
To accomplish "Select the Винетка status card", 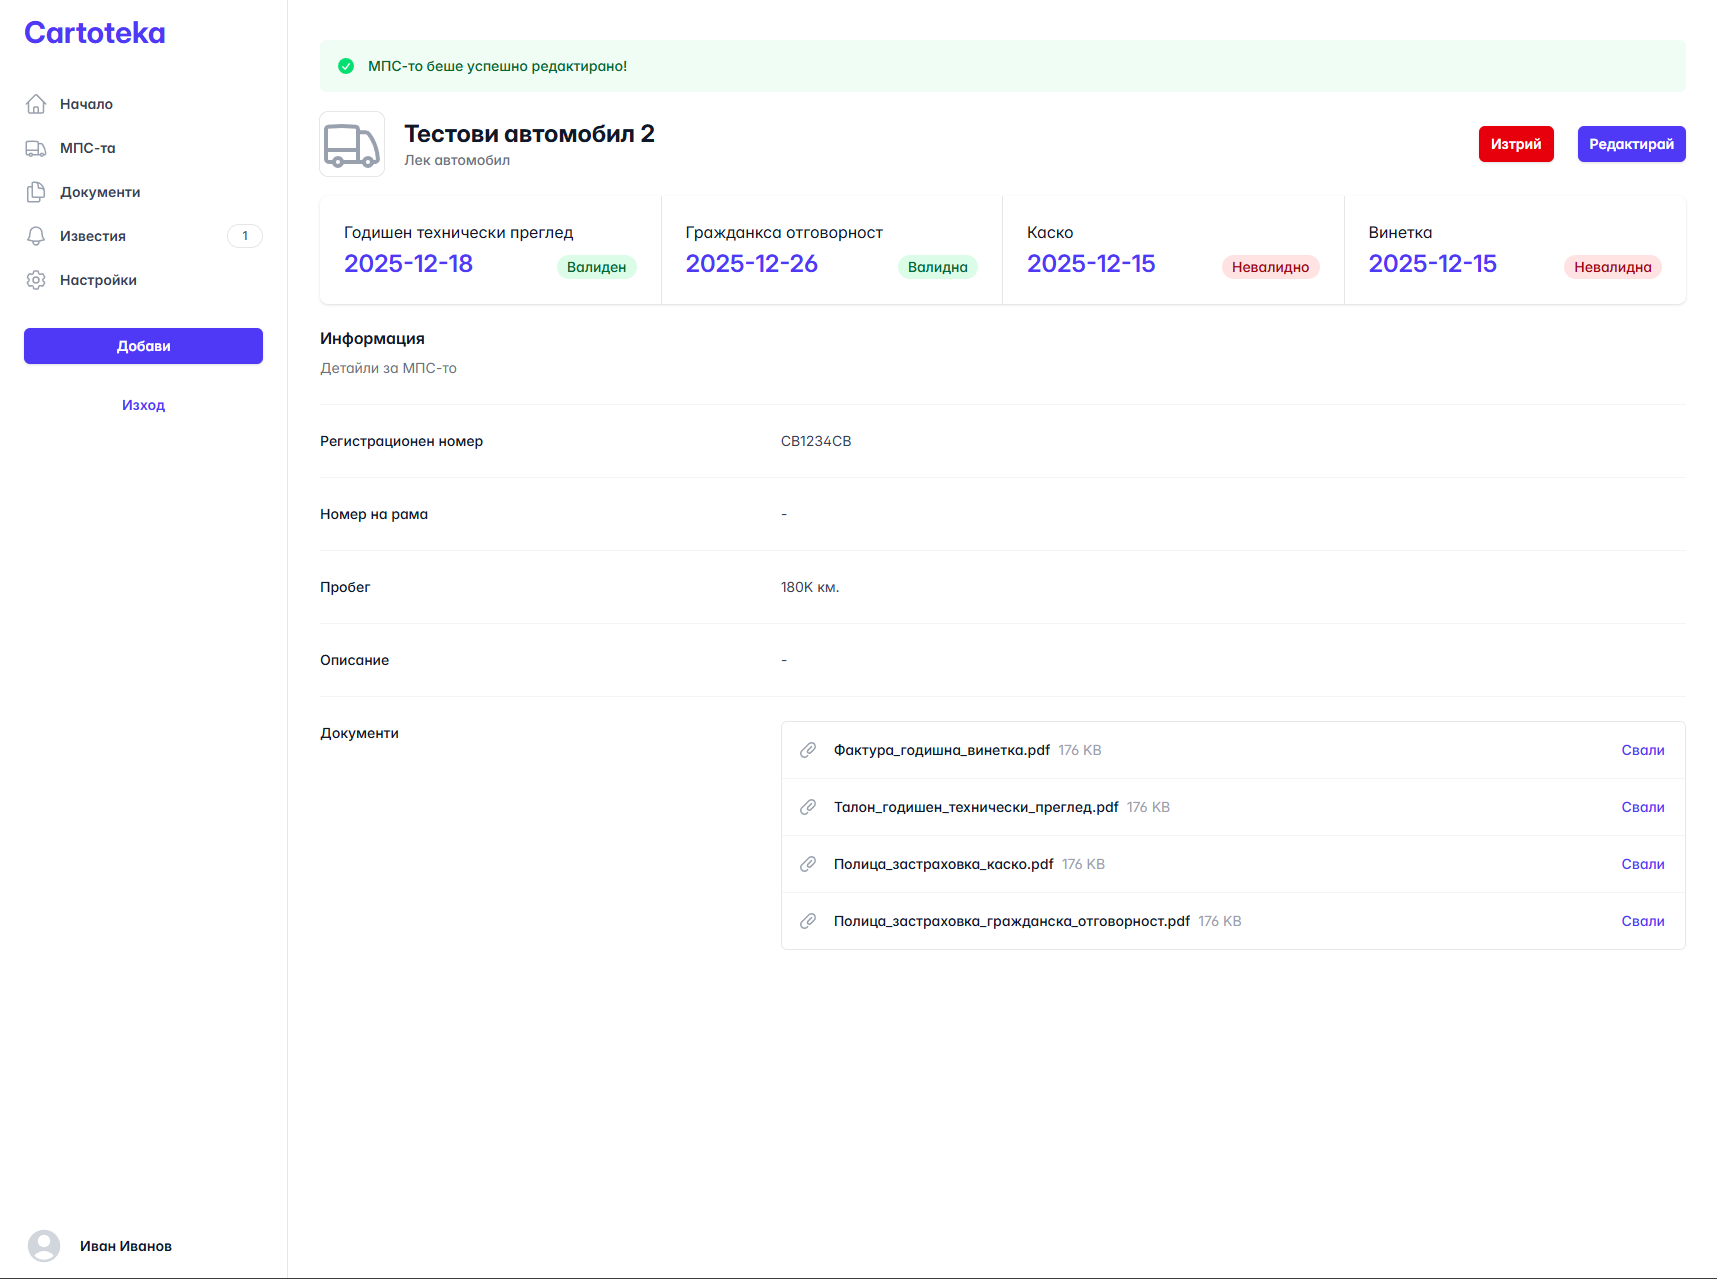I will [1514, 250].
